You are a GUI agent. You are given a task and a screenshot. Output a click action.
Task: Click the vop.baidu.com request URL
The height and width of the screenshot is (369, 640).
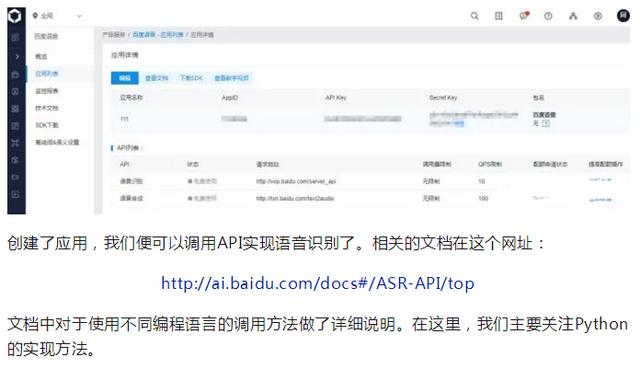pyautogui.click(x=296, y=181)
